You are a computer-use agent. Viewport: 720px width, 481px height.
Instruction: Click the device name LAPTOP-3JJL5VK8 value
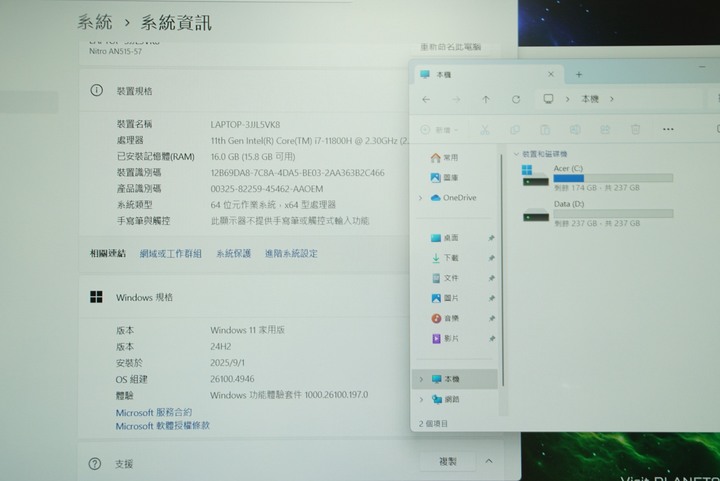coord(245,125)
